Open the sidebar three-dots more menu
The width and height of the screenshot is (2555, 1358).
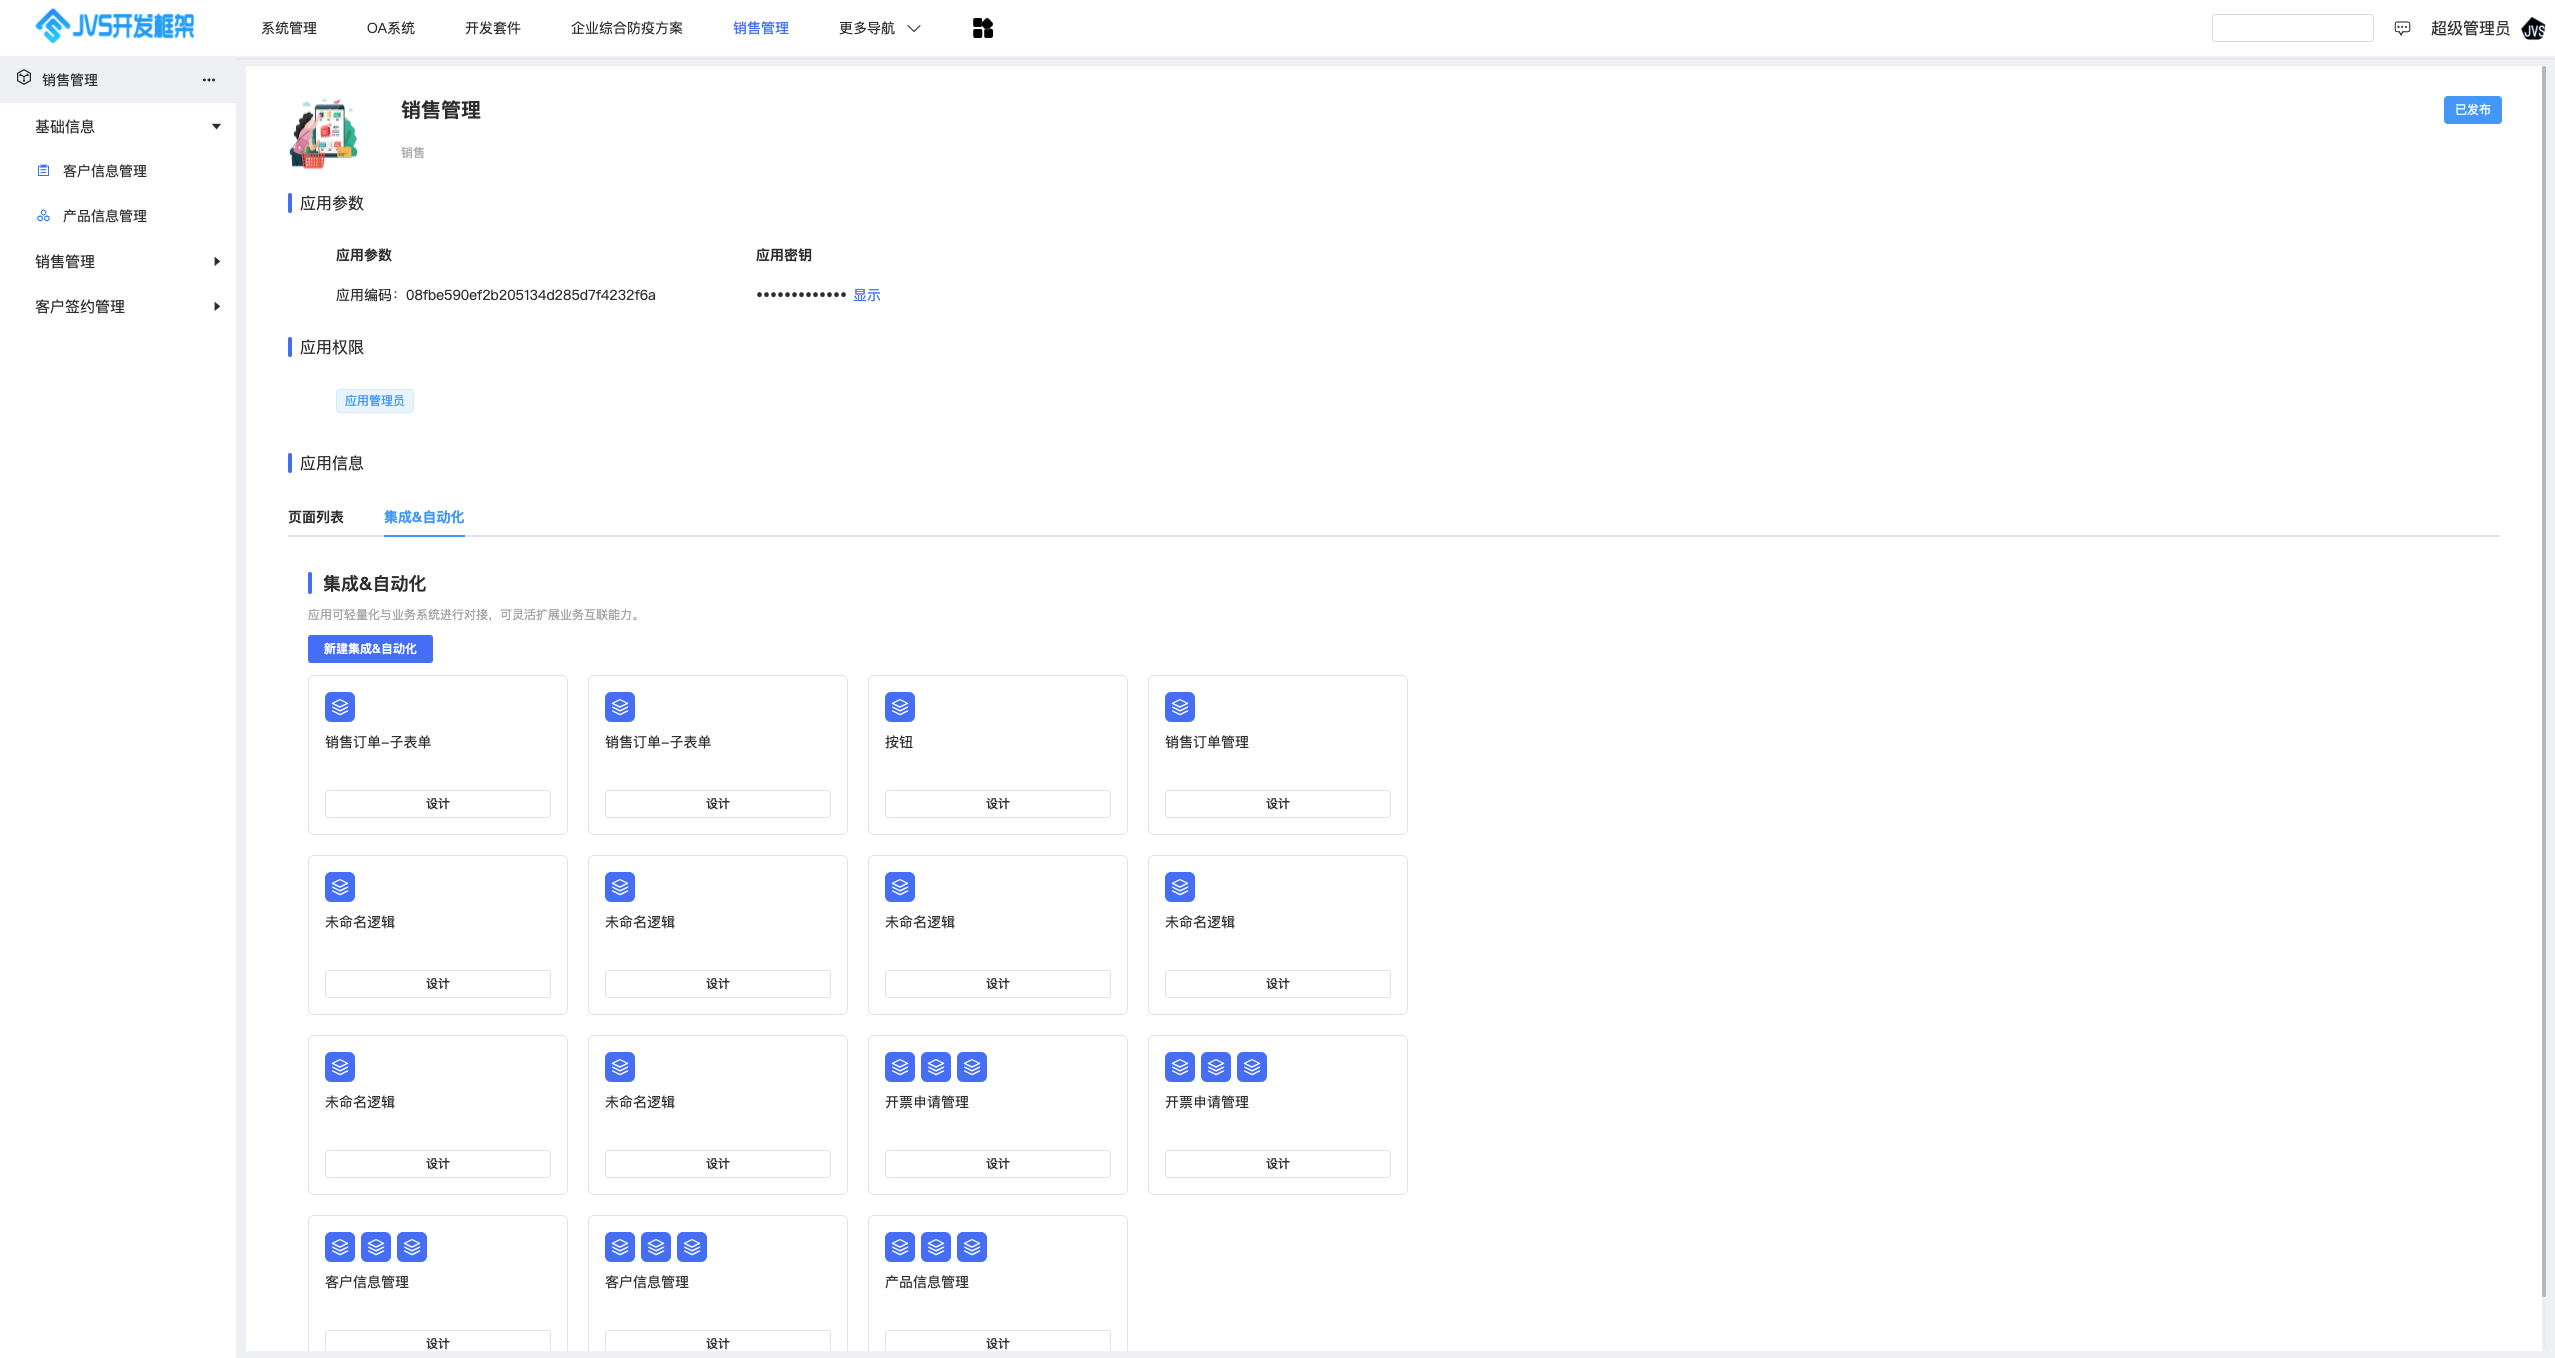tap(208, 80)
